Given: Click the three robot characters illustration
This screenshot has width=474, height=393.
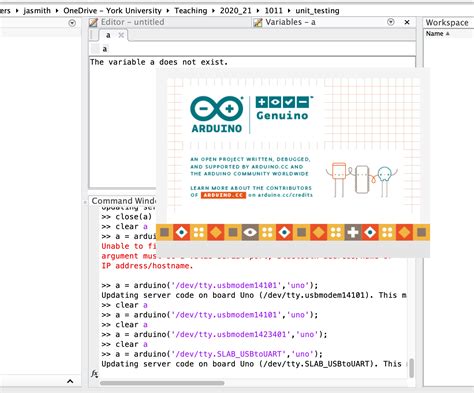Looking at the screenshot, I should coord(362,179).
